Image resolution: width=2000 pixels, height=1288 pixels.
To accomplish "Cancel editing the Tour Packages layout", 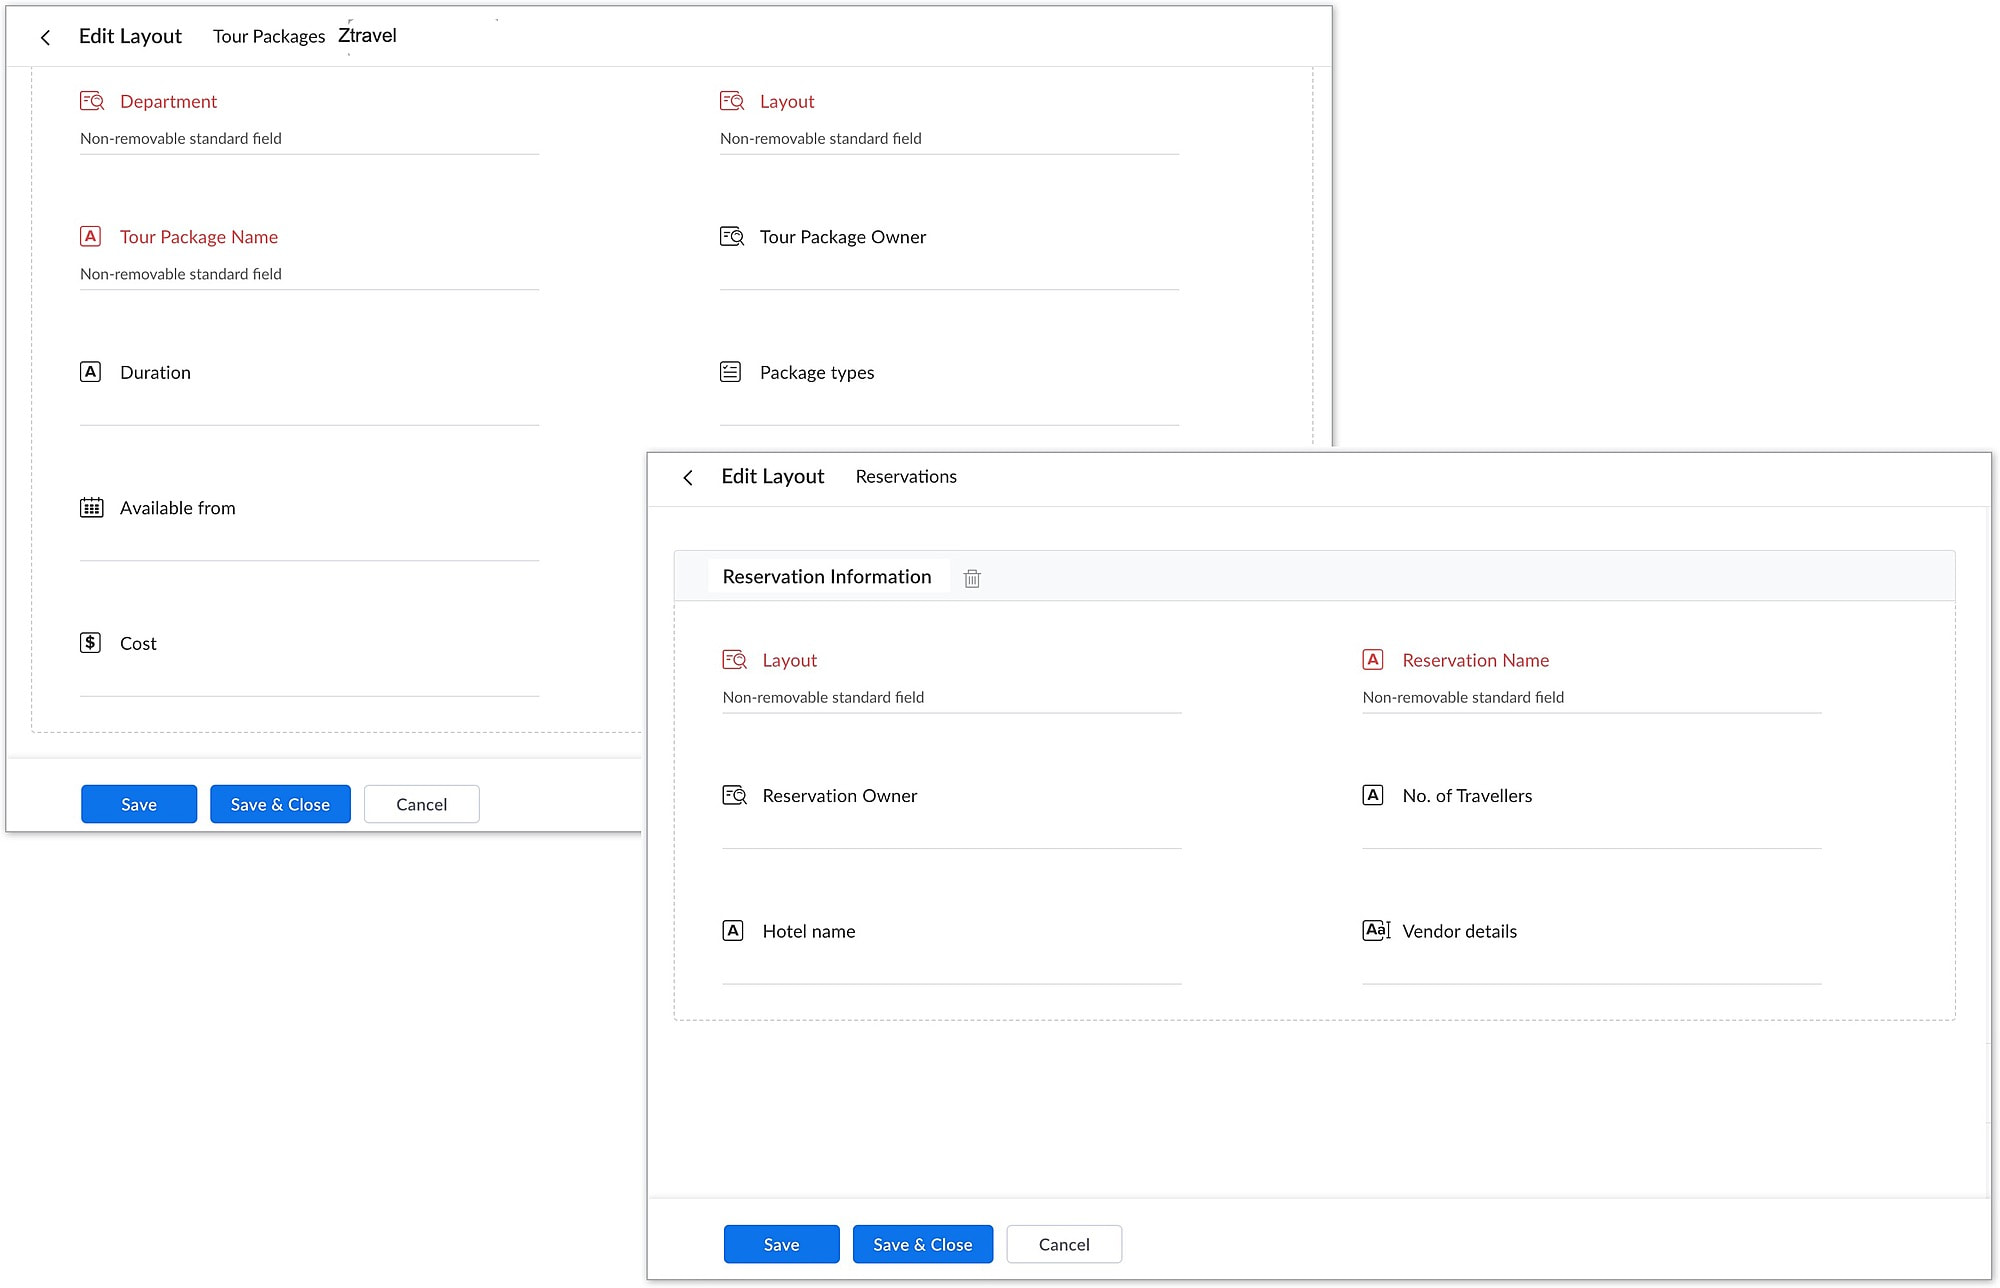I will 421,804.
